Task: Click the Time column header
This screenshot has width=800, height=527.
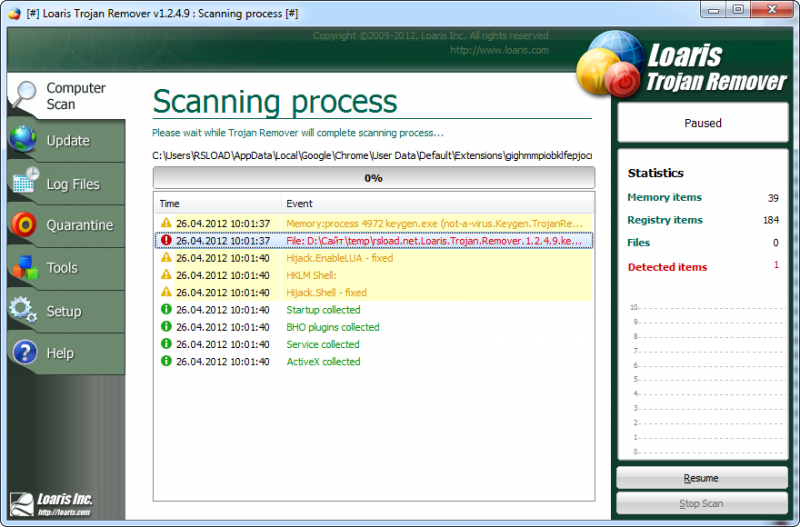Action: 217,204
